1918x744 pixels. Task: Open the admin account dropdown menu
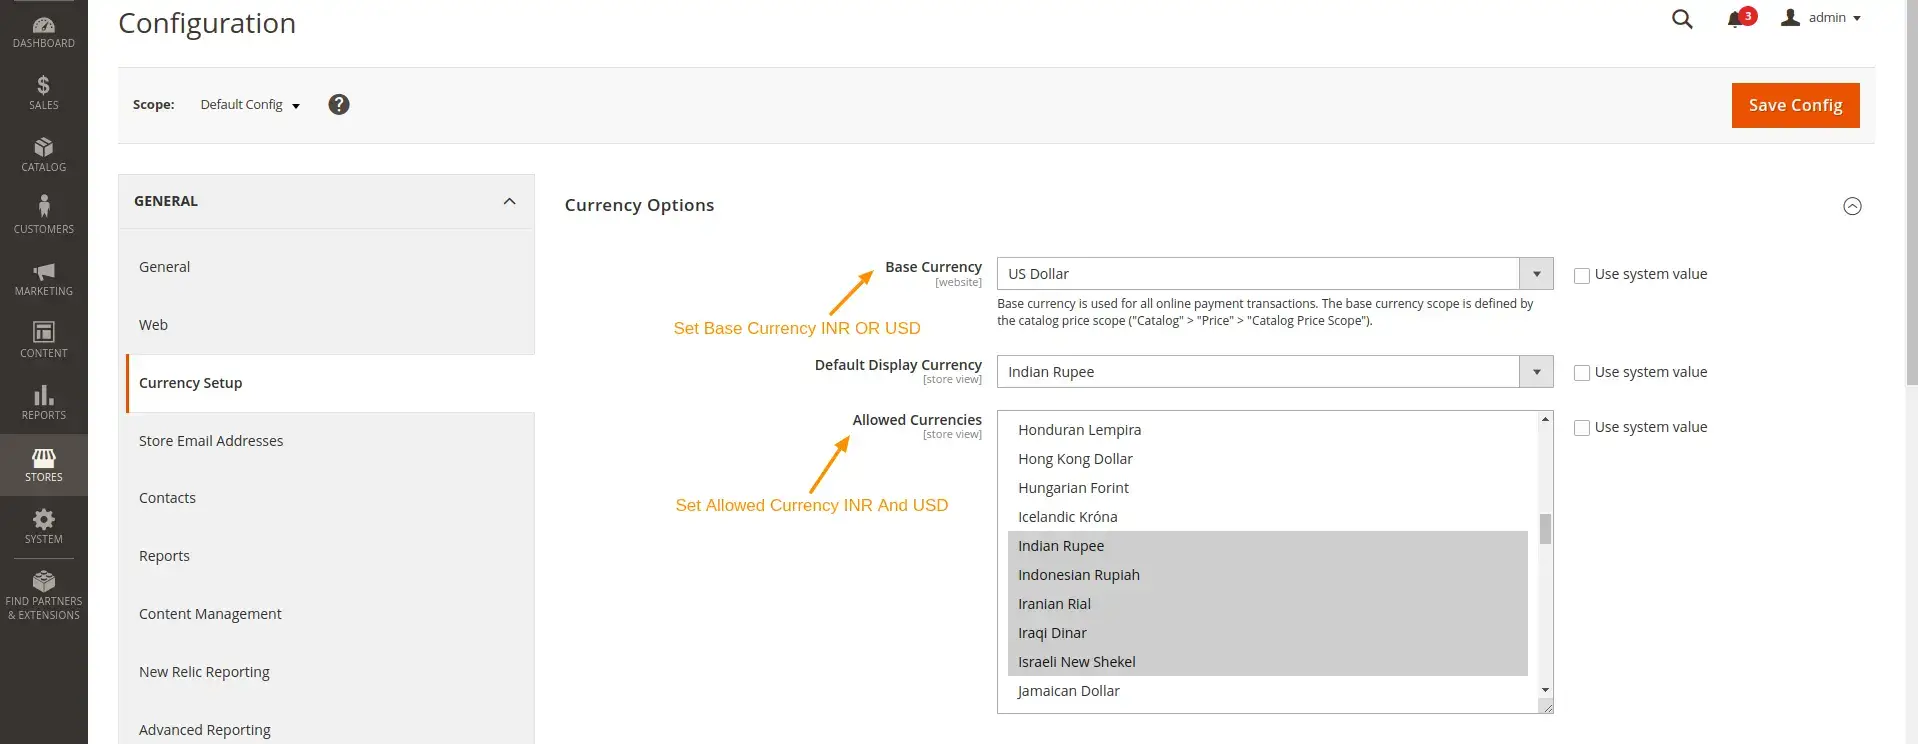1834,18
